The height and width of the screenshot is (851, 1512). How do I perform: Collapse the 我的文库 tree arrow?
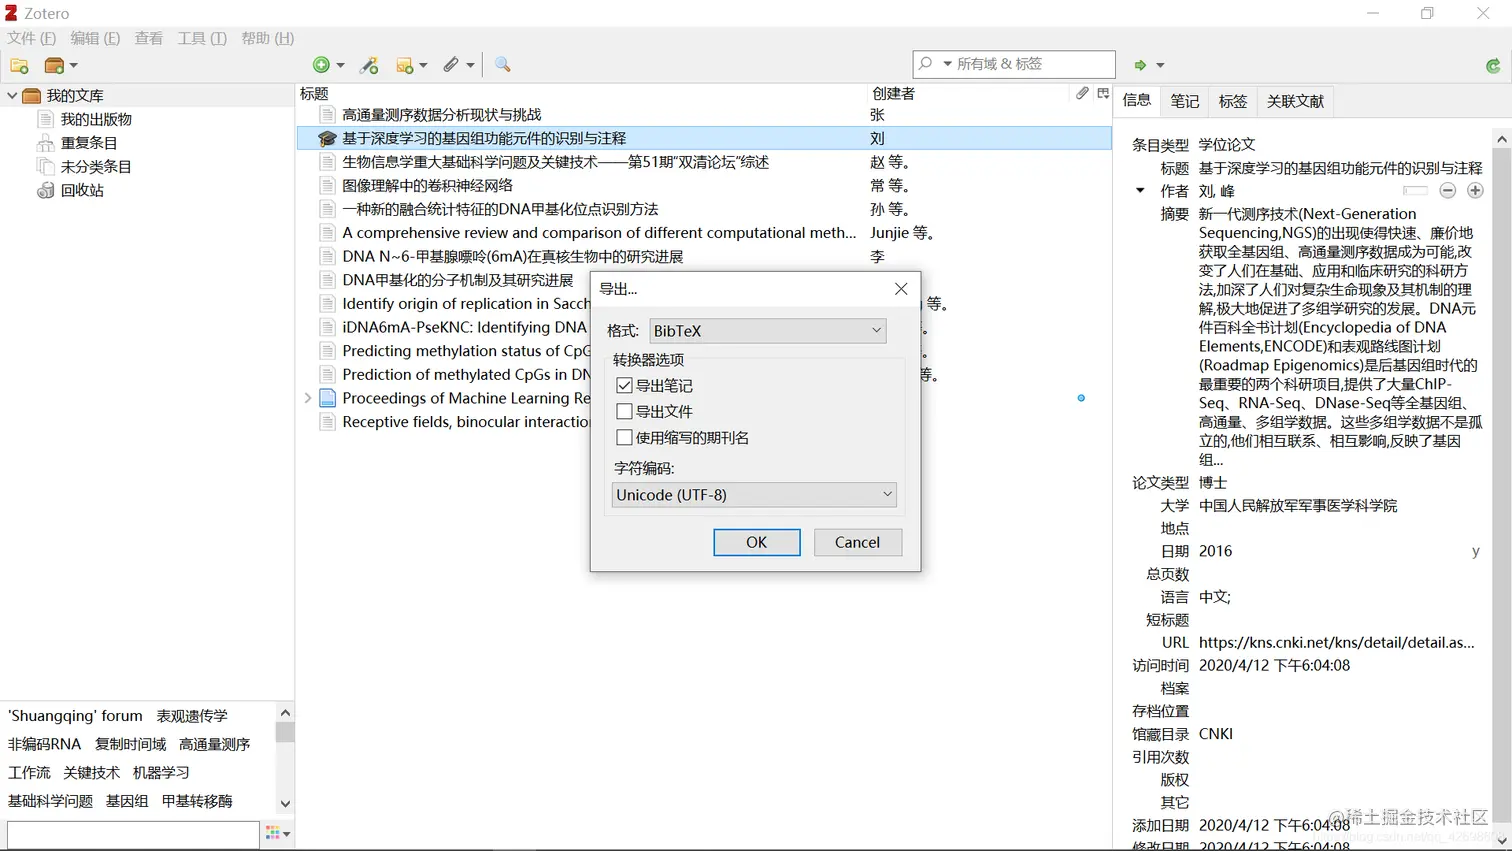coord(12,96)
